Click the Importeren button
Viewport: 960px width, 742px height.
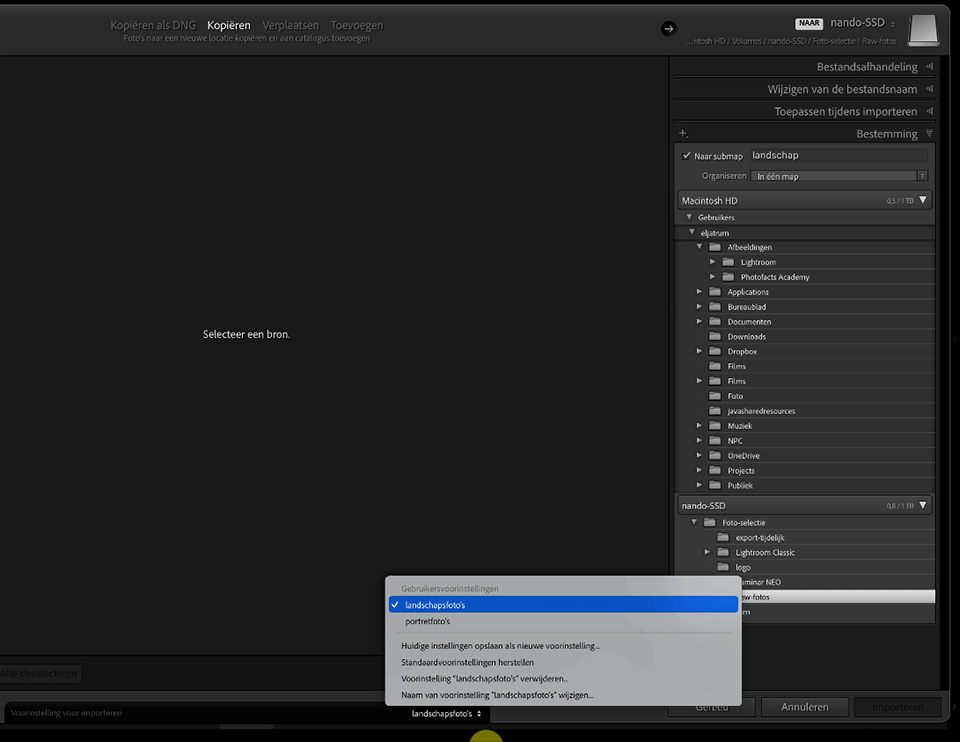tap(898, 707)
